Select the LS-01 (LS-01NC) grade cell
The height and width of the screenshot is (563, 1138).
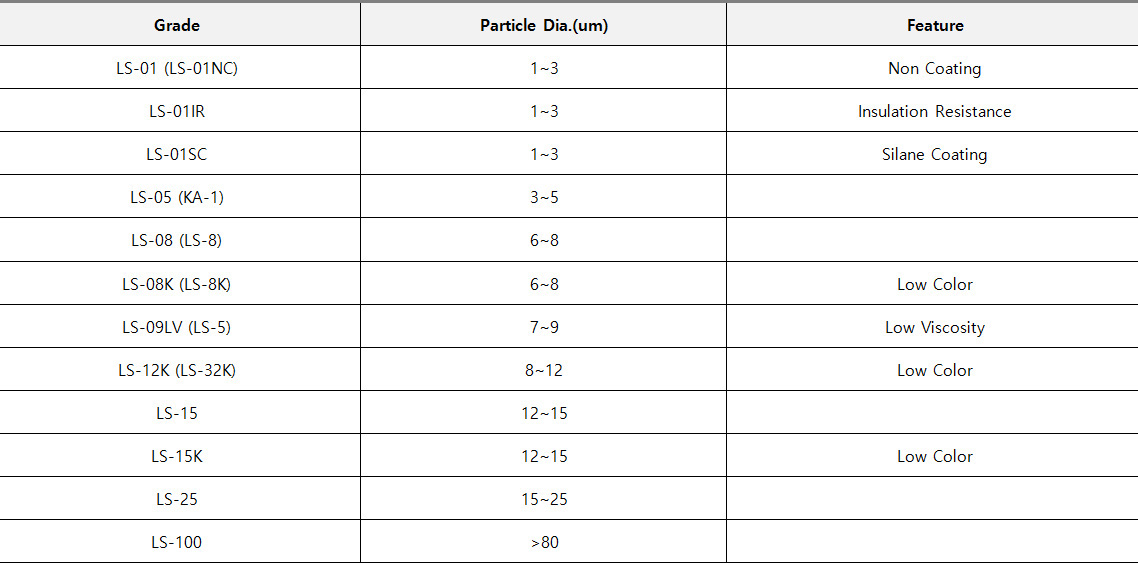(177, 69)
